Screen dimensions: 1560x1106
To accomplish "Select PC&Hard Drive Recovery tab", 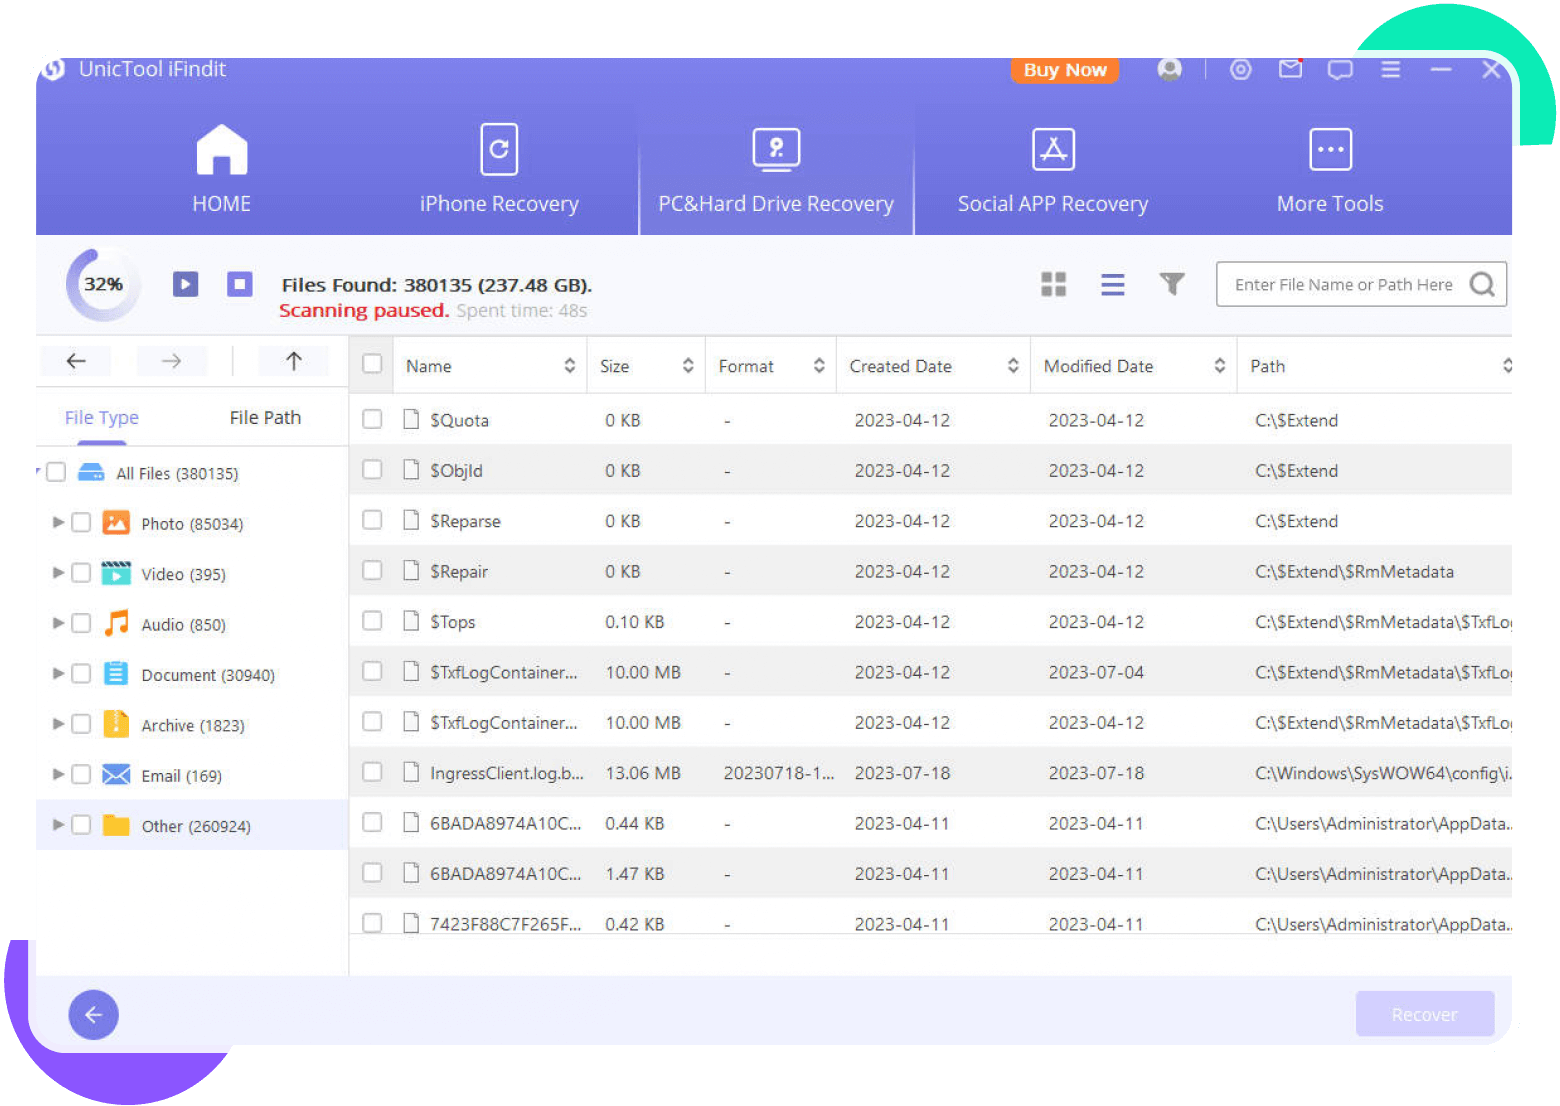I will pyautogui.click(x=776, y=169).
